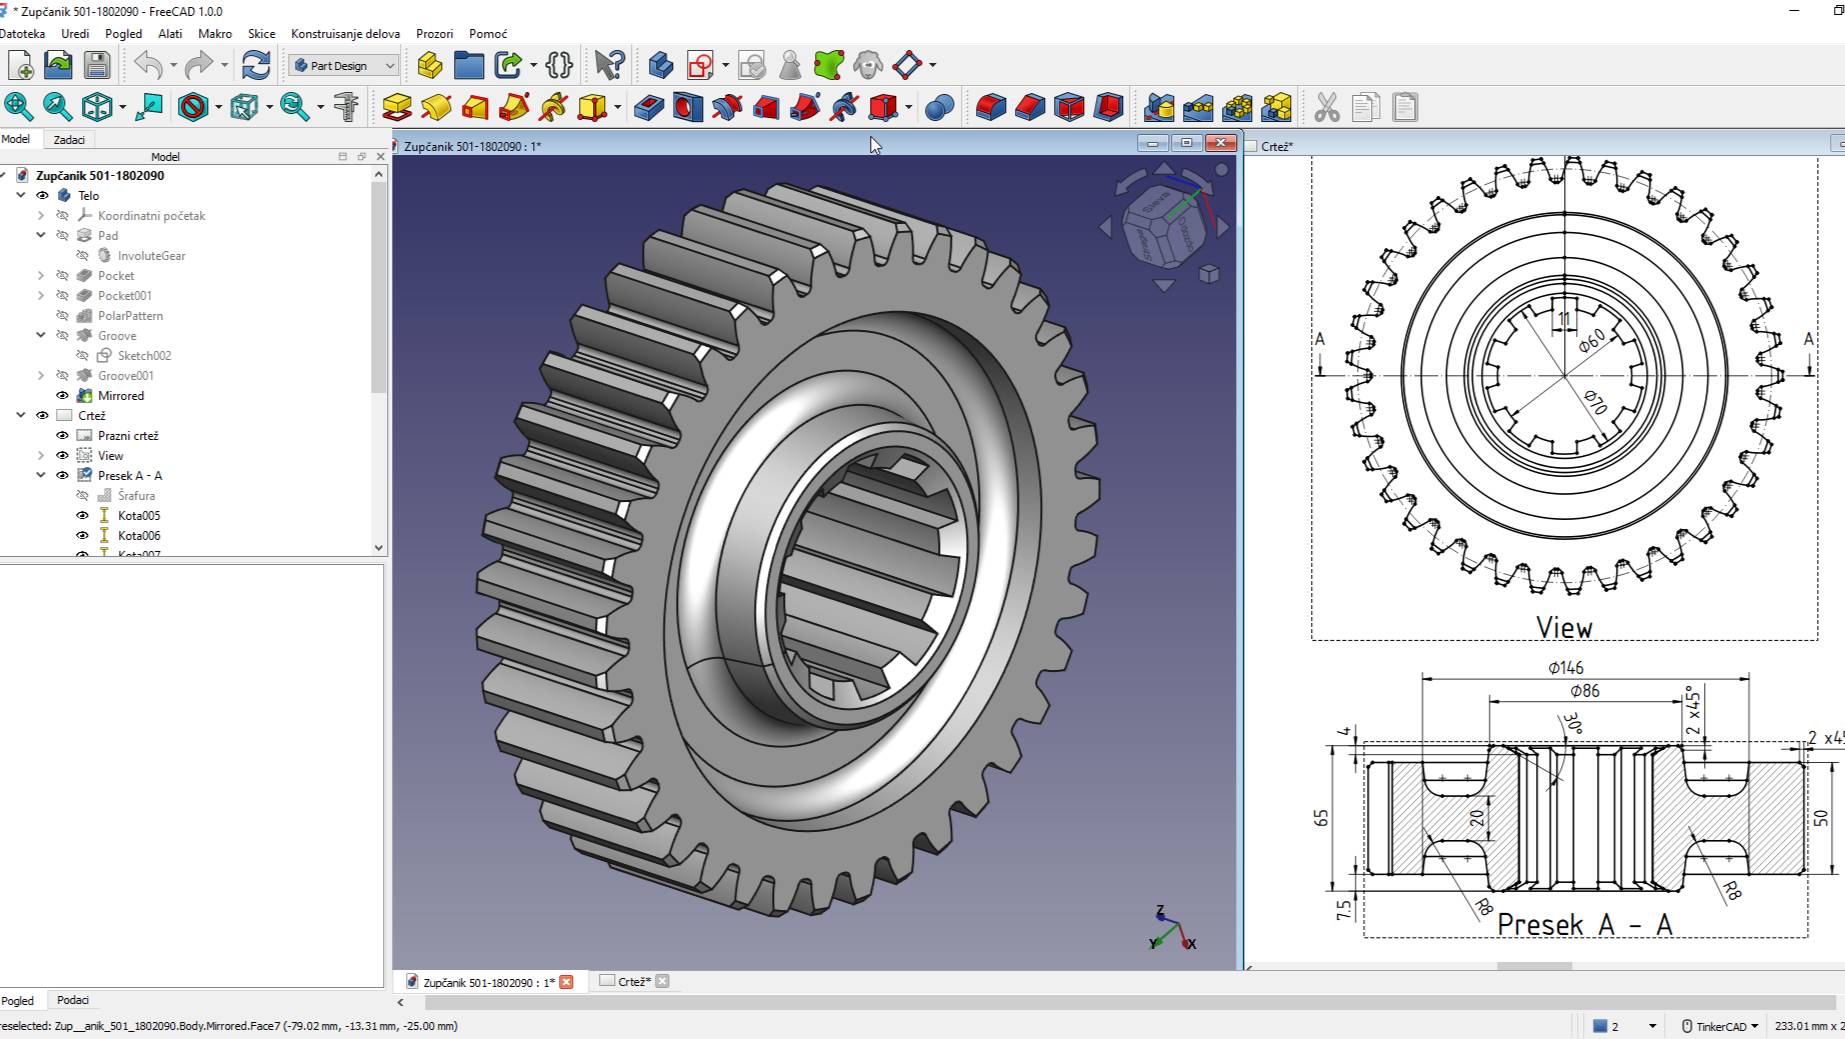Click the Fit All zoom icon
The height and width of the screenshot is (1039, 1845).
(x=18, y=107)
